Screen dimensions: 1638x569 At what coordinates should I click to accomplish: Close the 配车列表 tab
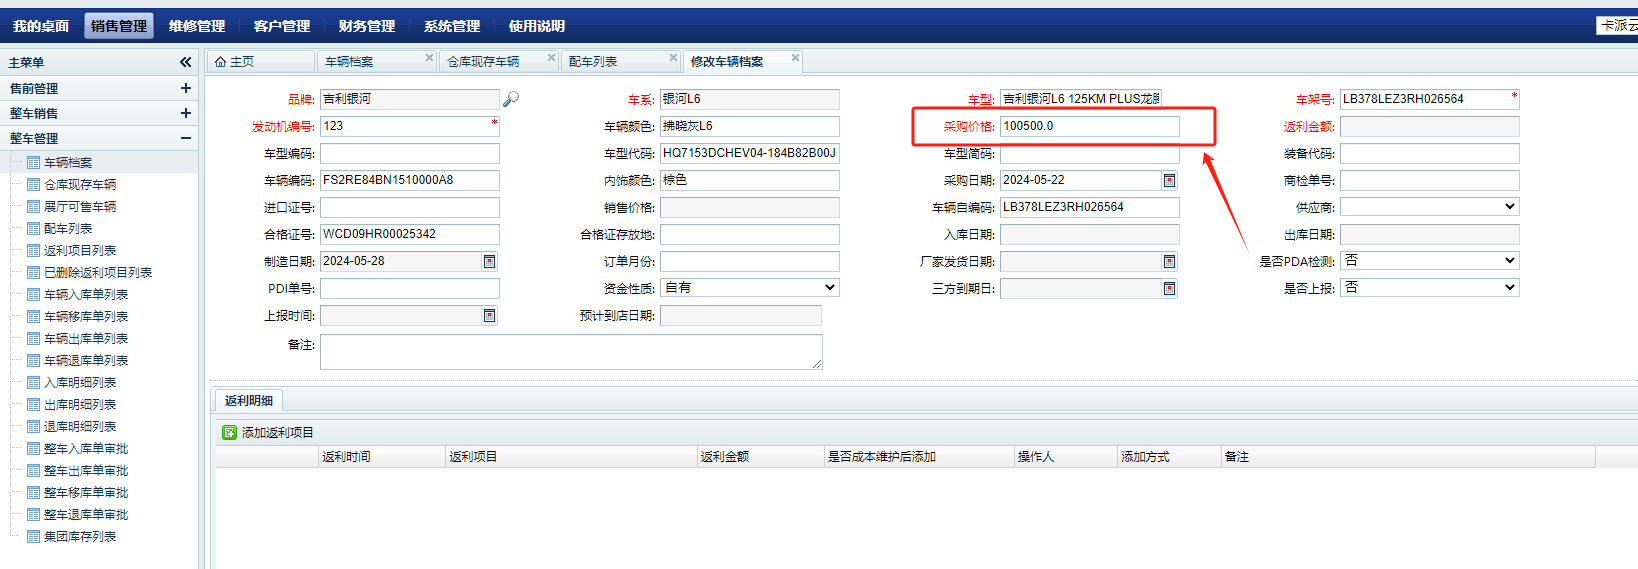point(673,58)
